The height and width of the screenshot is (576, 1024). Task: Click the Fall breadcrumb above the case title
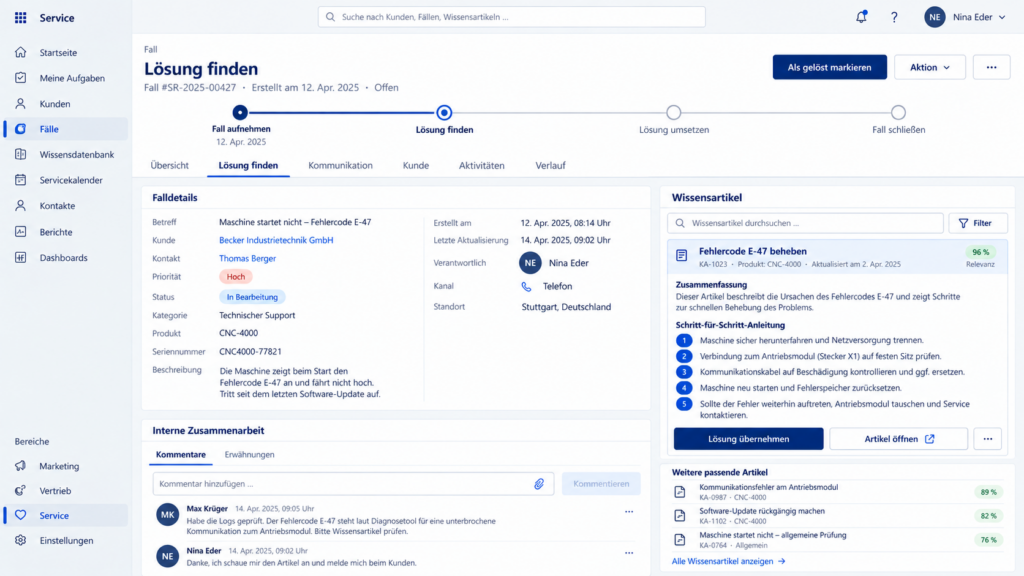[151, 49]
